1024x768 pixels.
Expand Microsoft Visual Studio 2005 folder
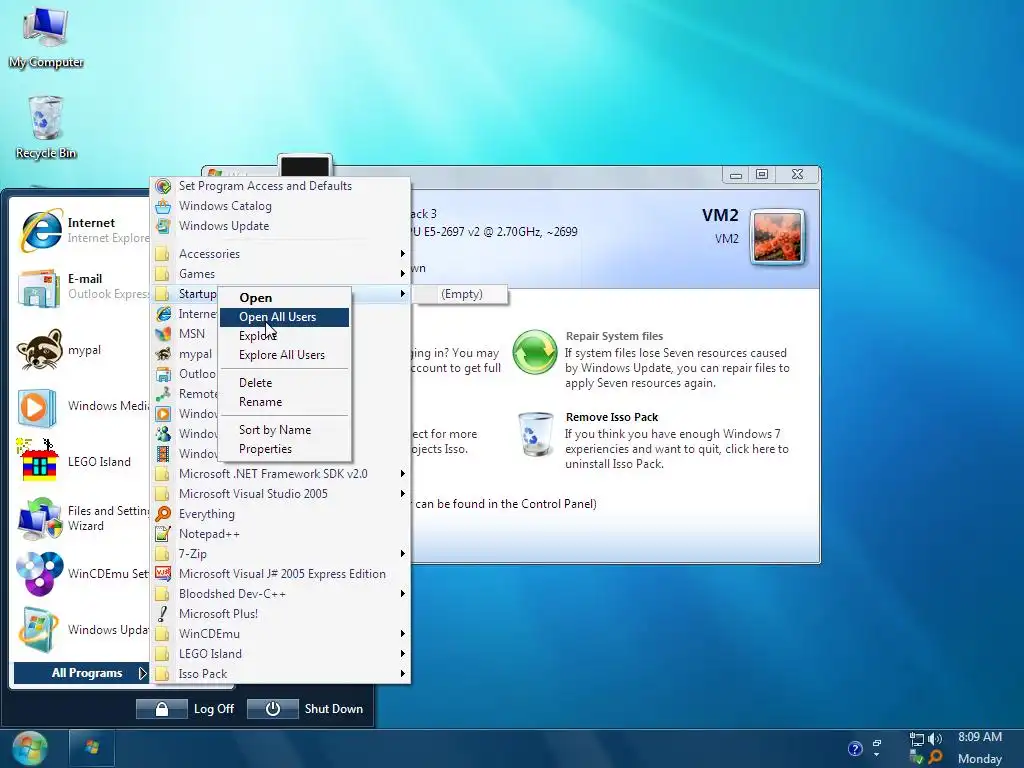pos(281,494)
